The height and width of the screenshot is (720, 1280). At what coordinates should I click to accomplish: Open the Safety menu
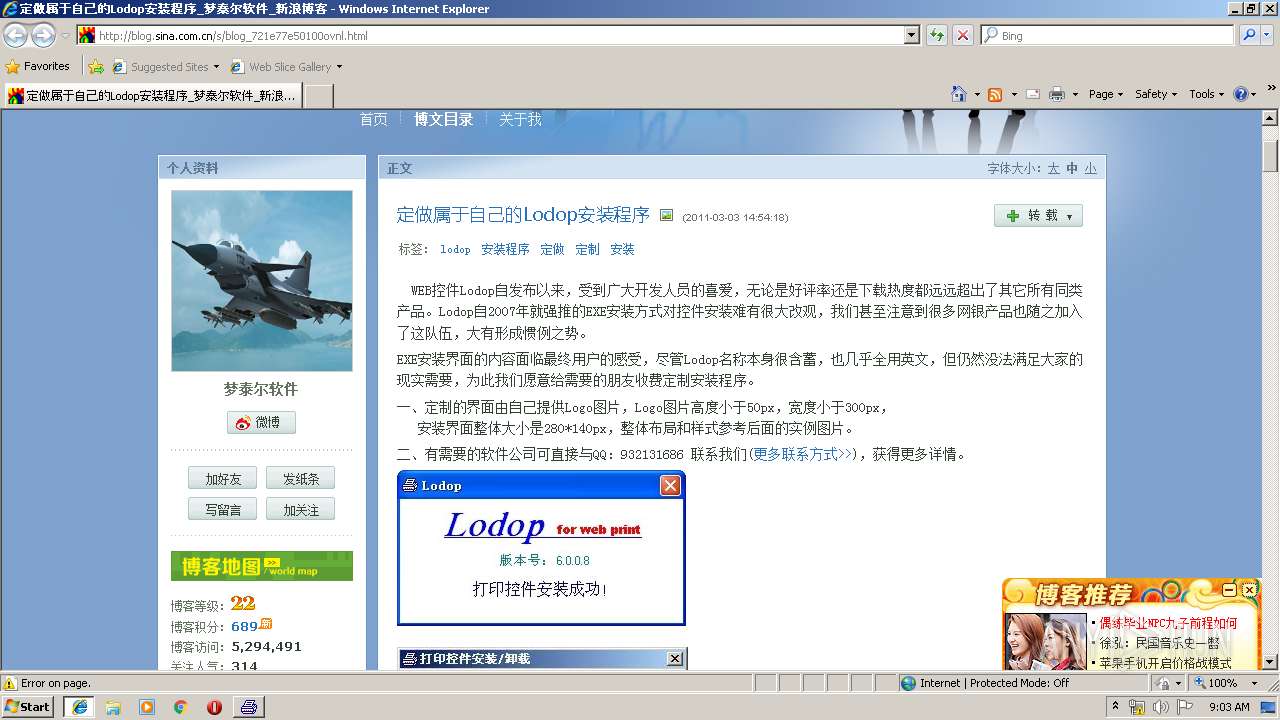(x=1155, y=94)
